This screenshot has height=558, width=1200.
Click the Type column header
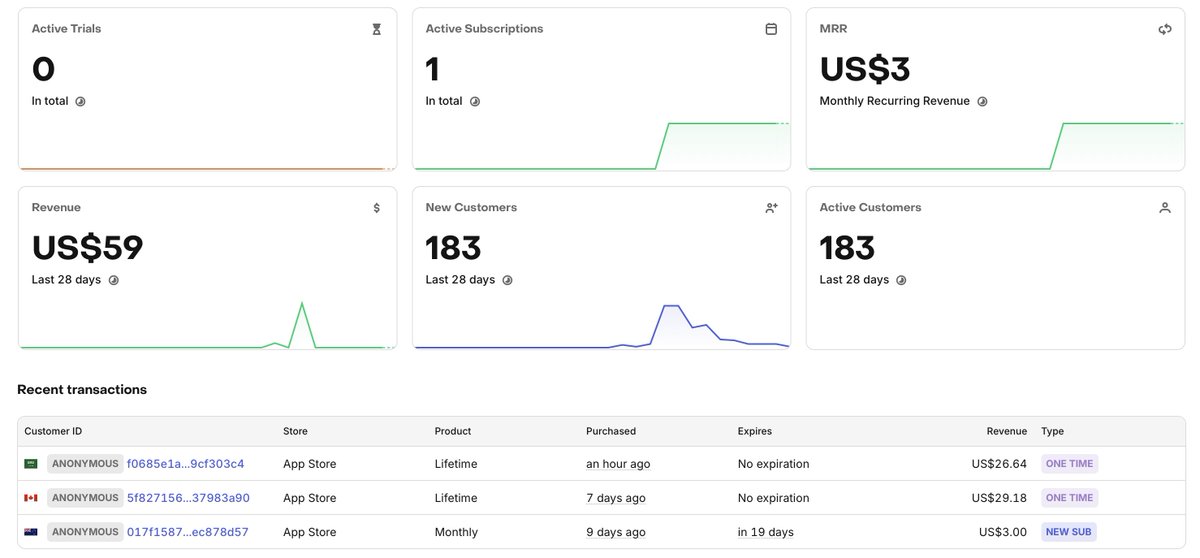pyautogui.click(x=1052, y=431)
